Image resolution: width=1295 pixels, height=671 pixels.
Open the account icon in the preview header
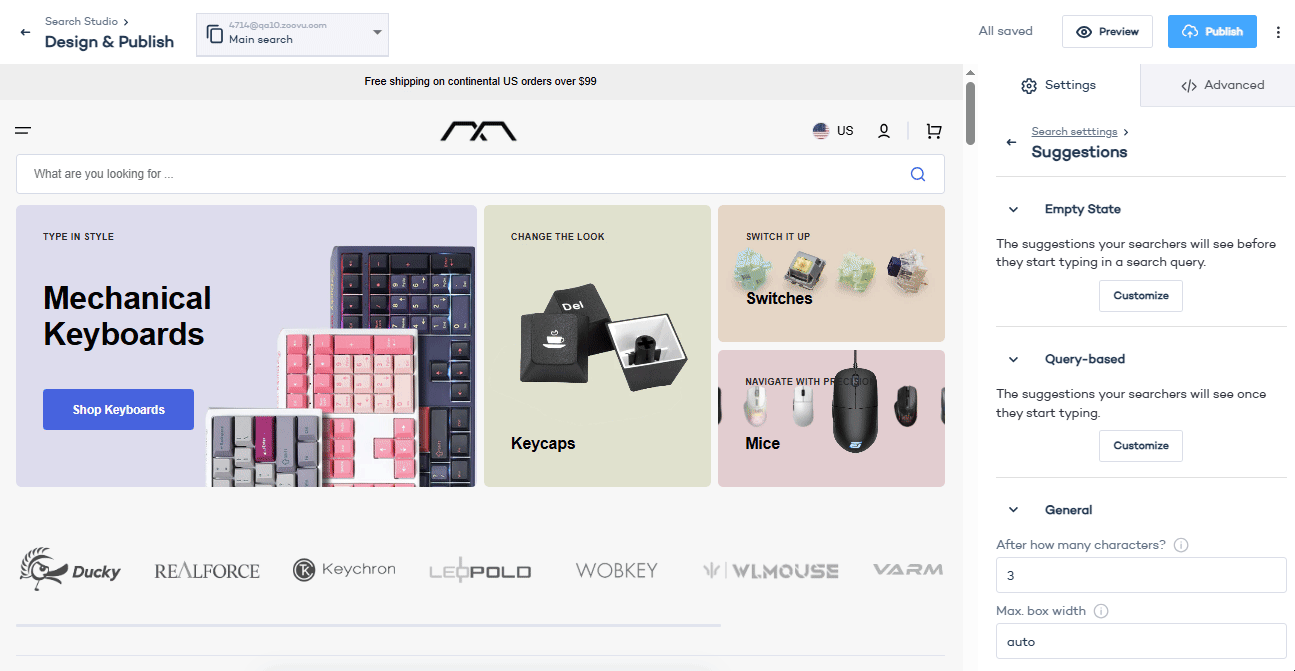point(883,130)
